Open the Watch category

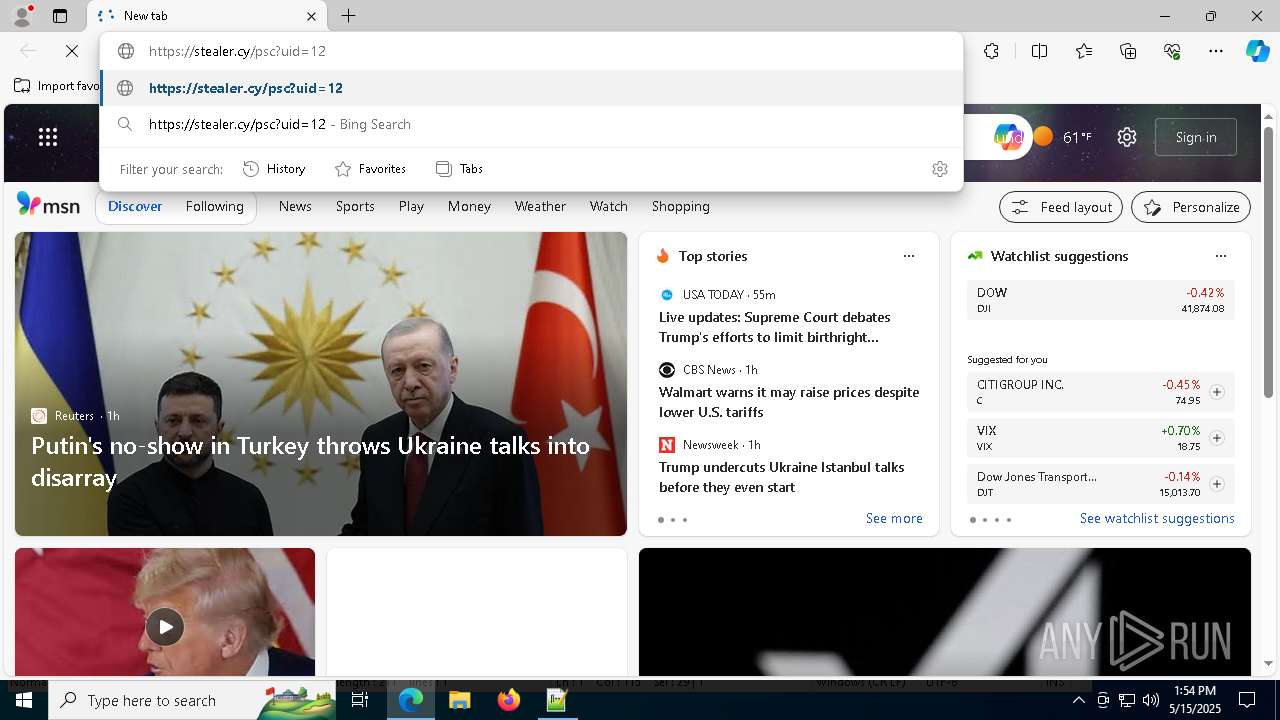(608, 206)
